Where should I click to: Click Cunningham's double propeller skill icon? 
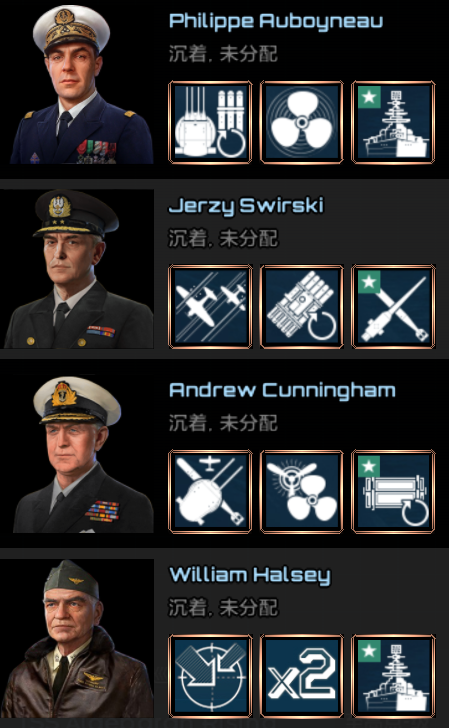(x=302, y=491)
